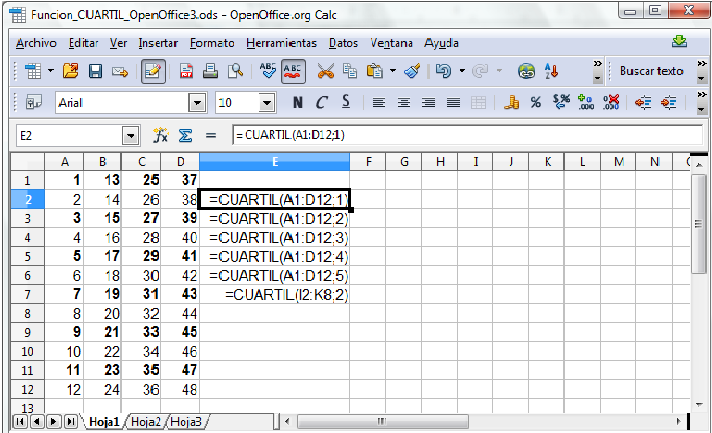Open the Name Box dropdown arrow
712x433 pixels.
click(x=131, y=135)
